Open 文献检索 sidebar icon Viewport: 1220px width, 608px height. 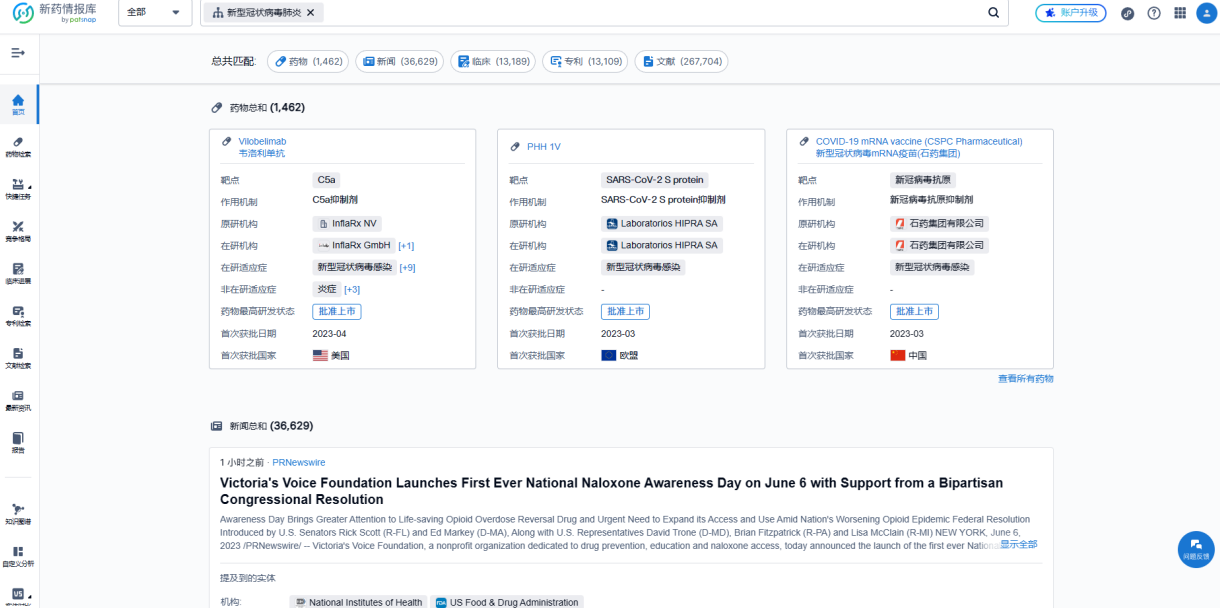18,358
